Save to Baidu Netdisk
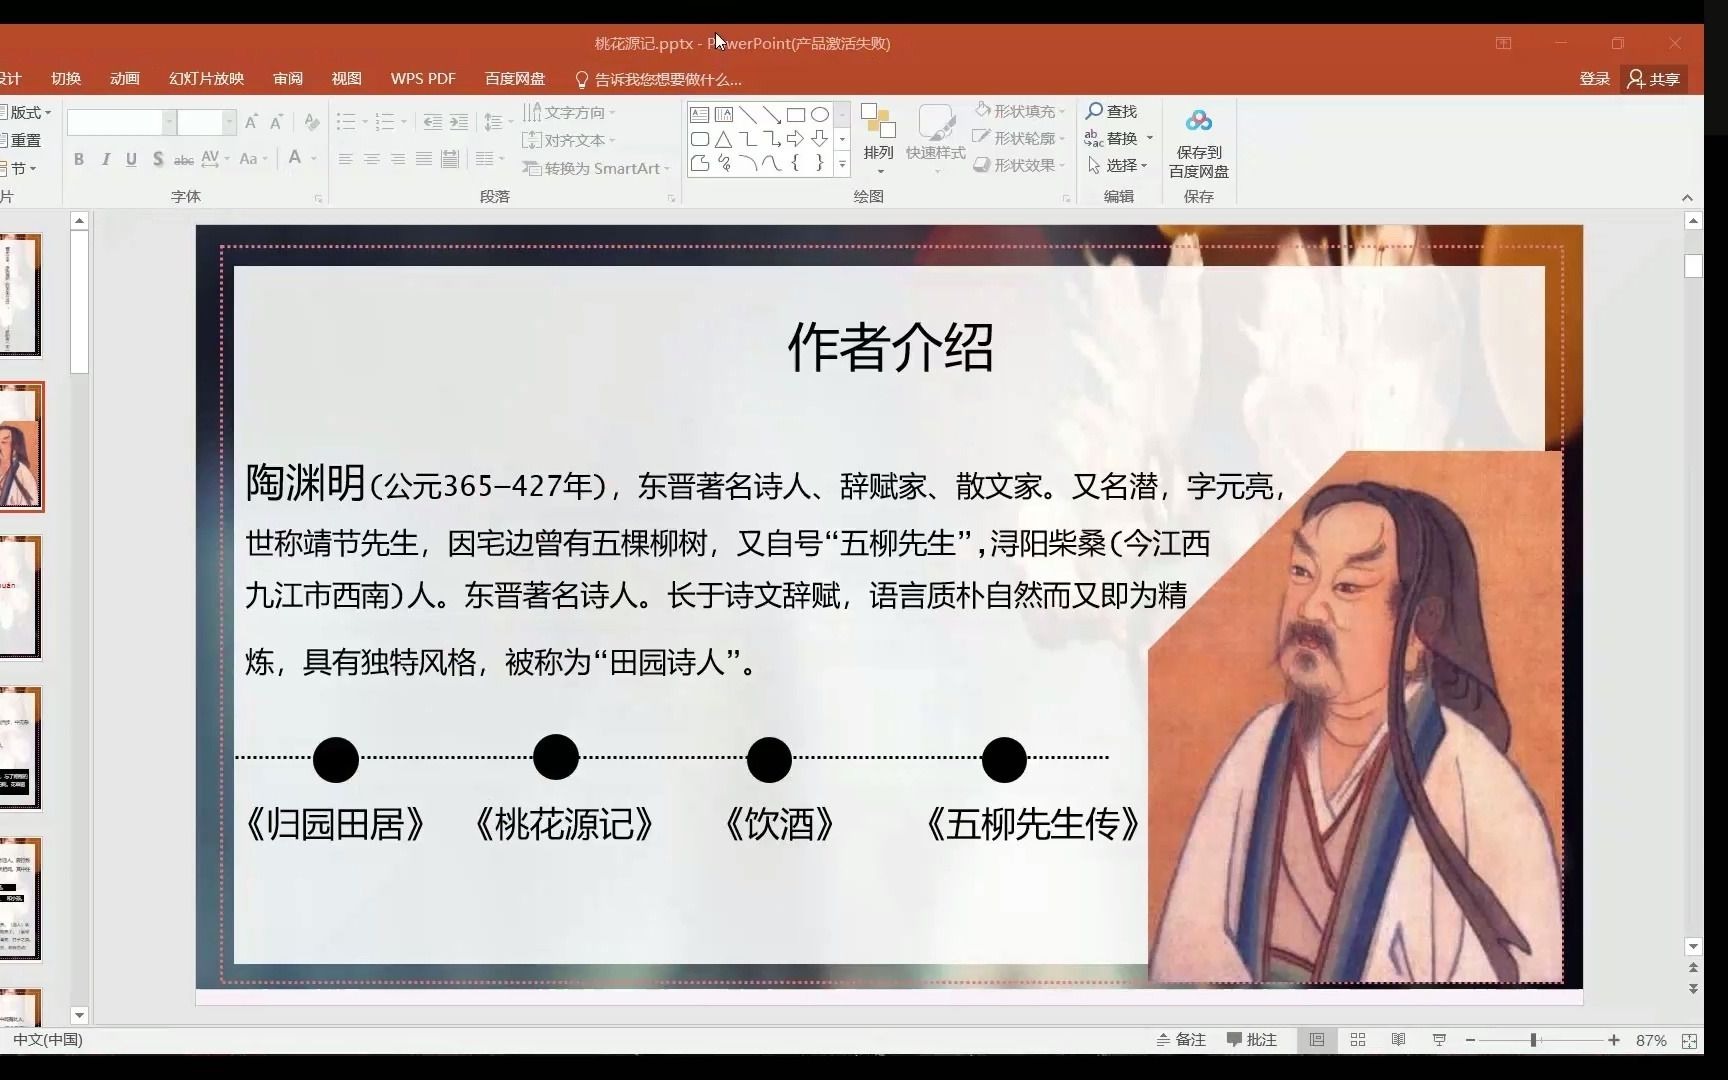This screenshot has height=1080, width=1728. click(x=1198, y=143)
